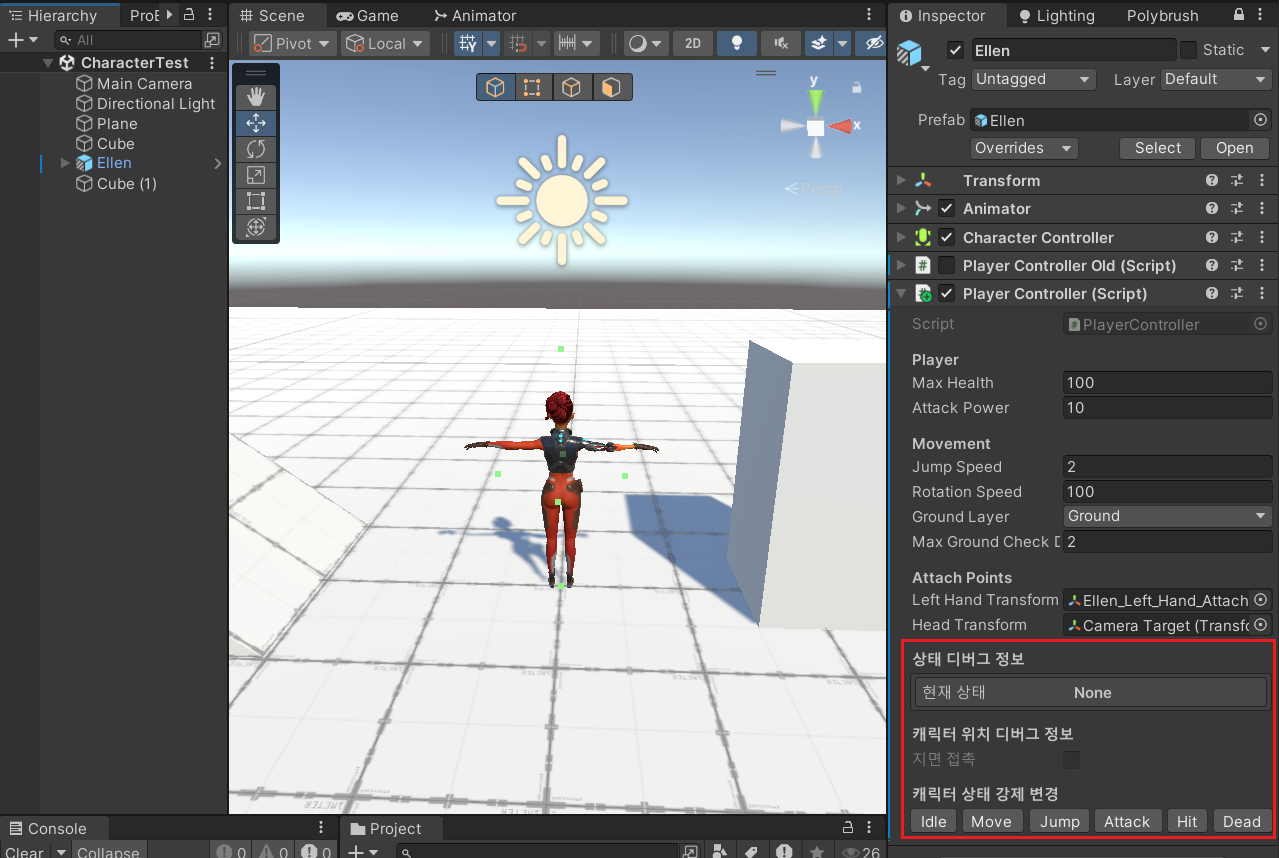
Task: Search by type in Project window
Action: pos(719,852)
